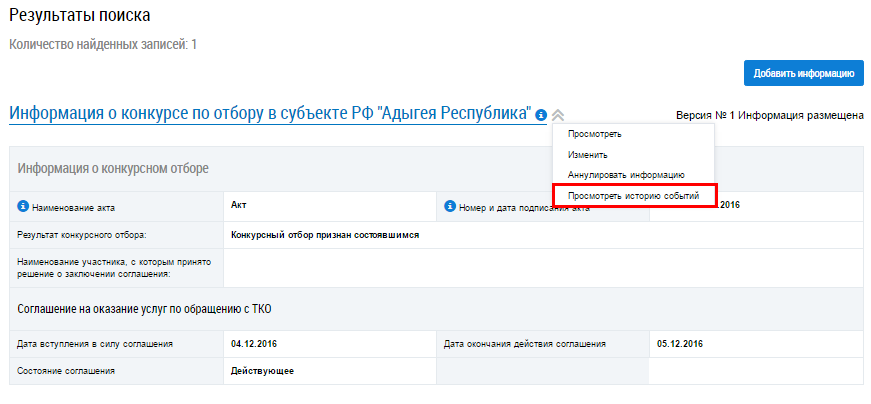Collapse the menu with the double chevron icon
The width and height of the screenshot is (871, 404).
558,115
